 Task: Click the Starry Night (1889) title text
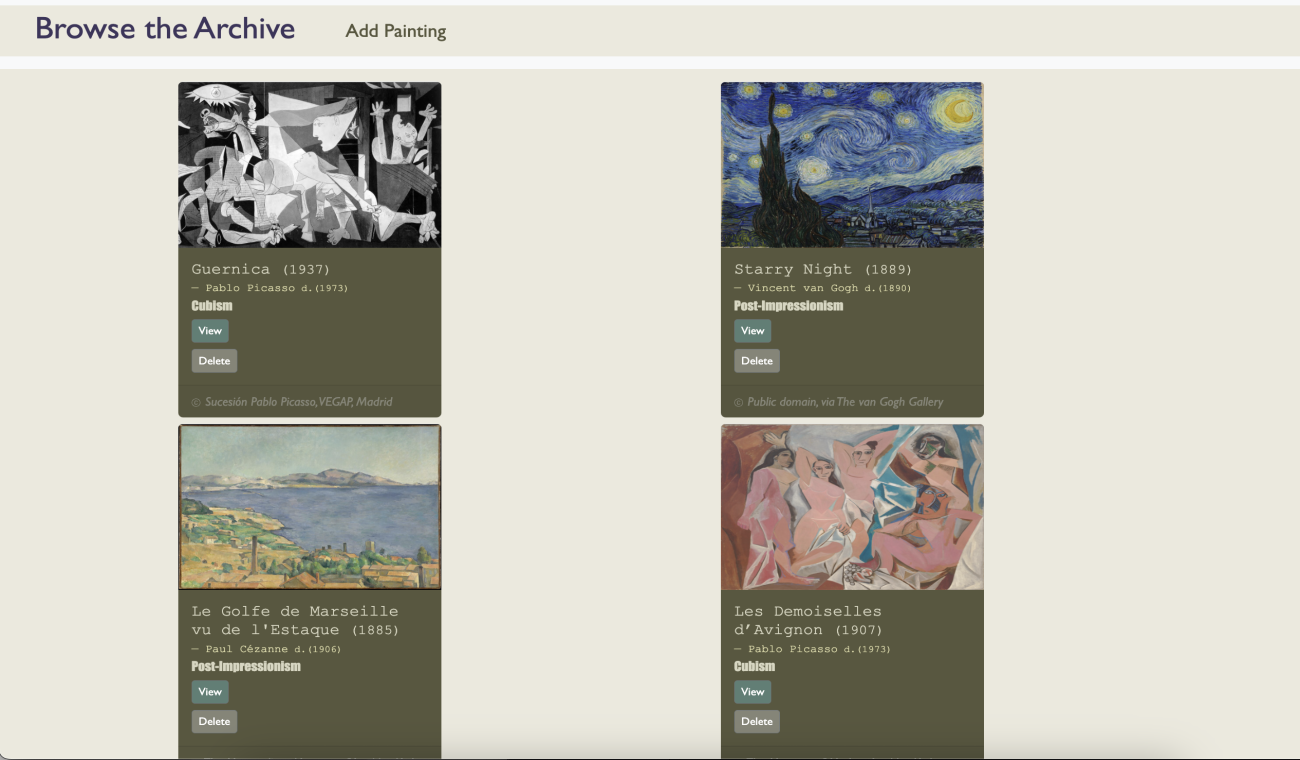(822, 269)
